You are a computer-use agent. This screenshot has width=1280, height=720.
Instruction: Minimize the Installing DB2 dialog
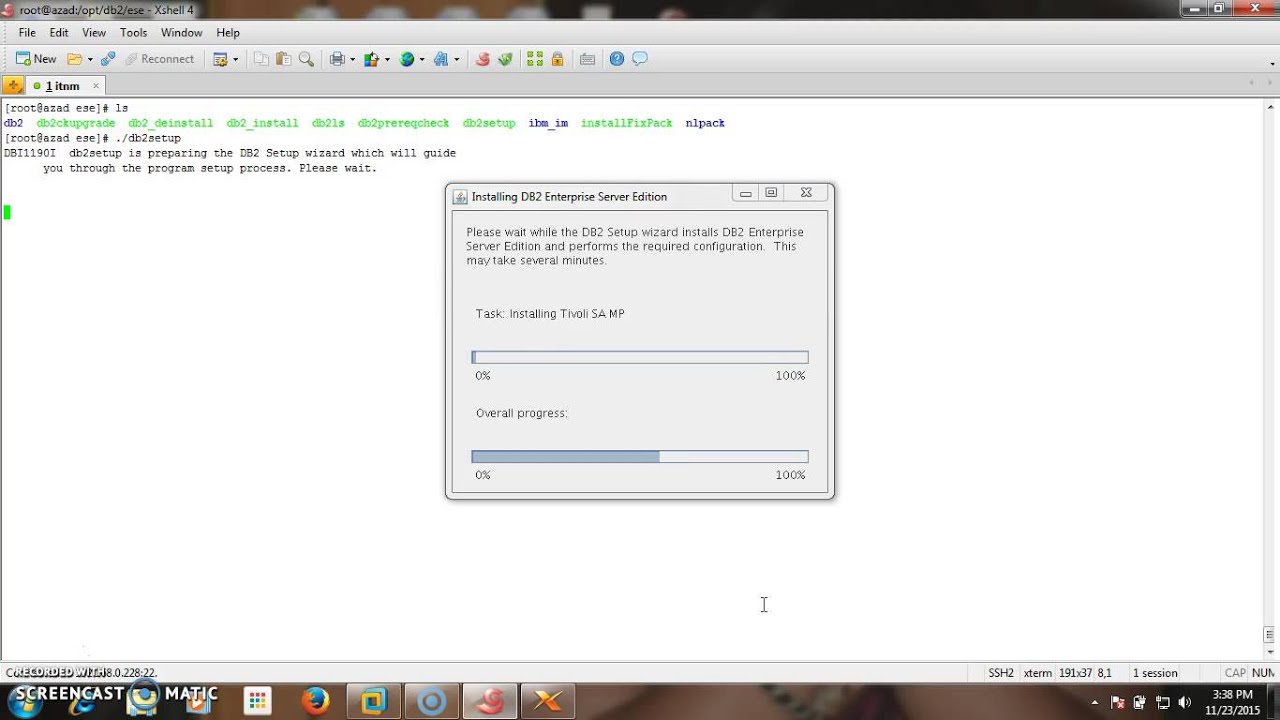pyautogui.click(x=745, y=194)
